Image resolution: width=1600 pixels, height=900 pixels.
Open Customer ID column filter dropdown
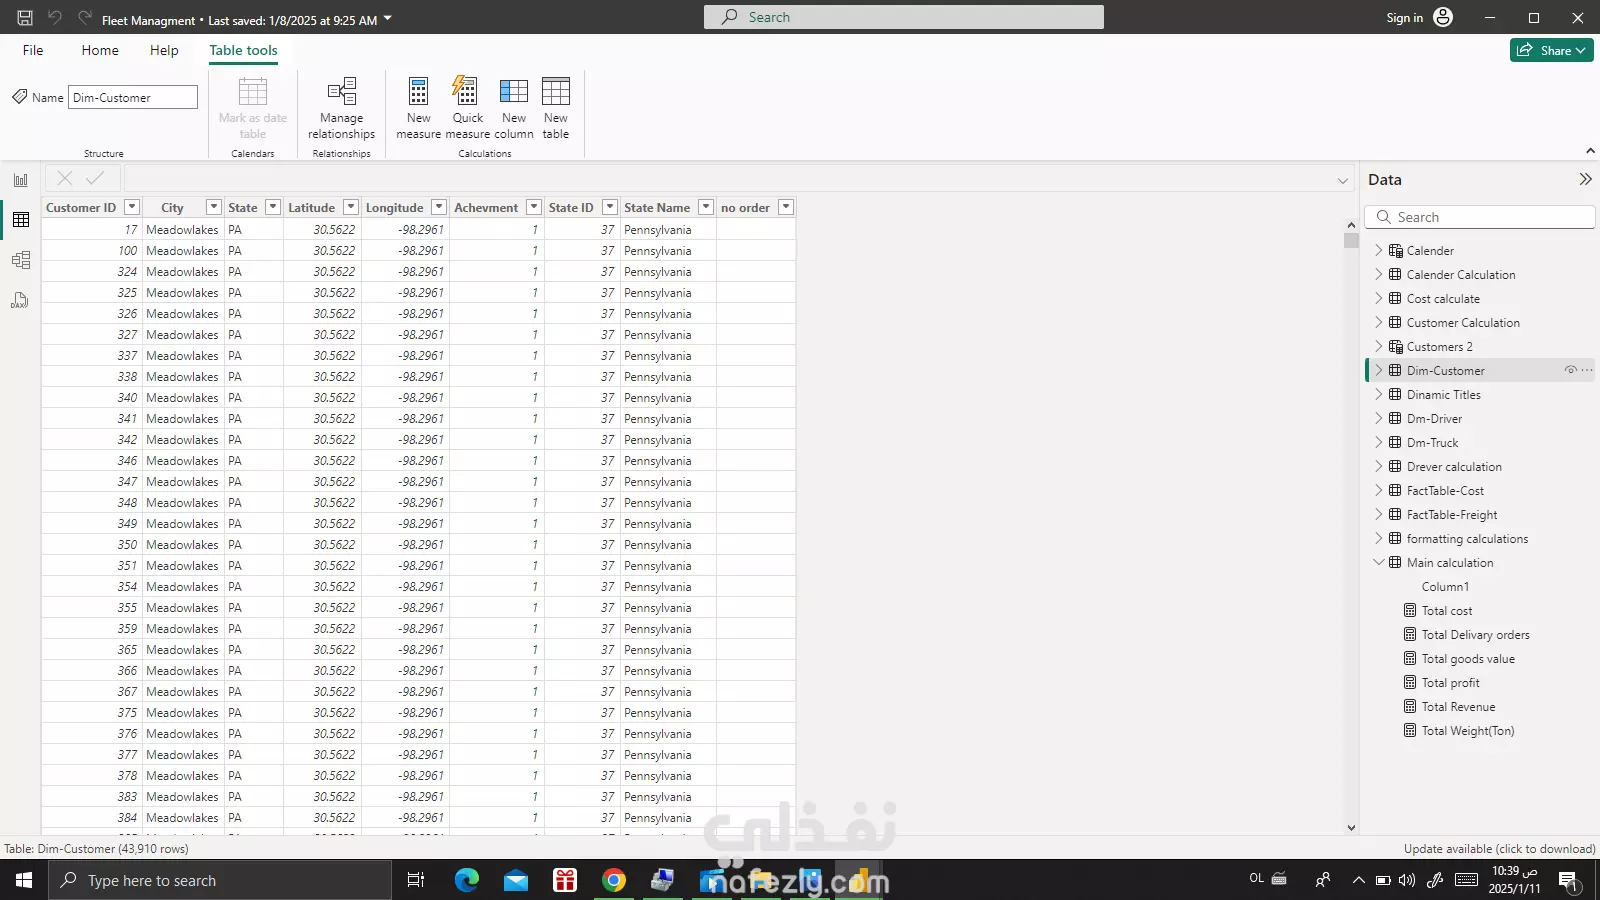pos(131,207)
